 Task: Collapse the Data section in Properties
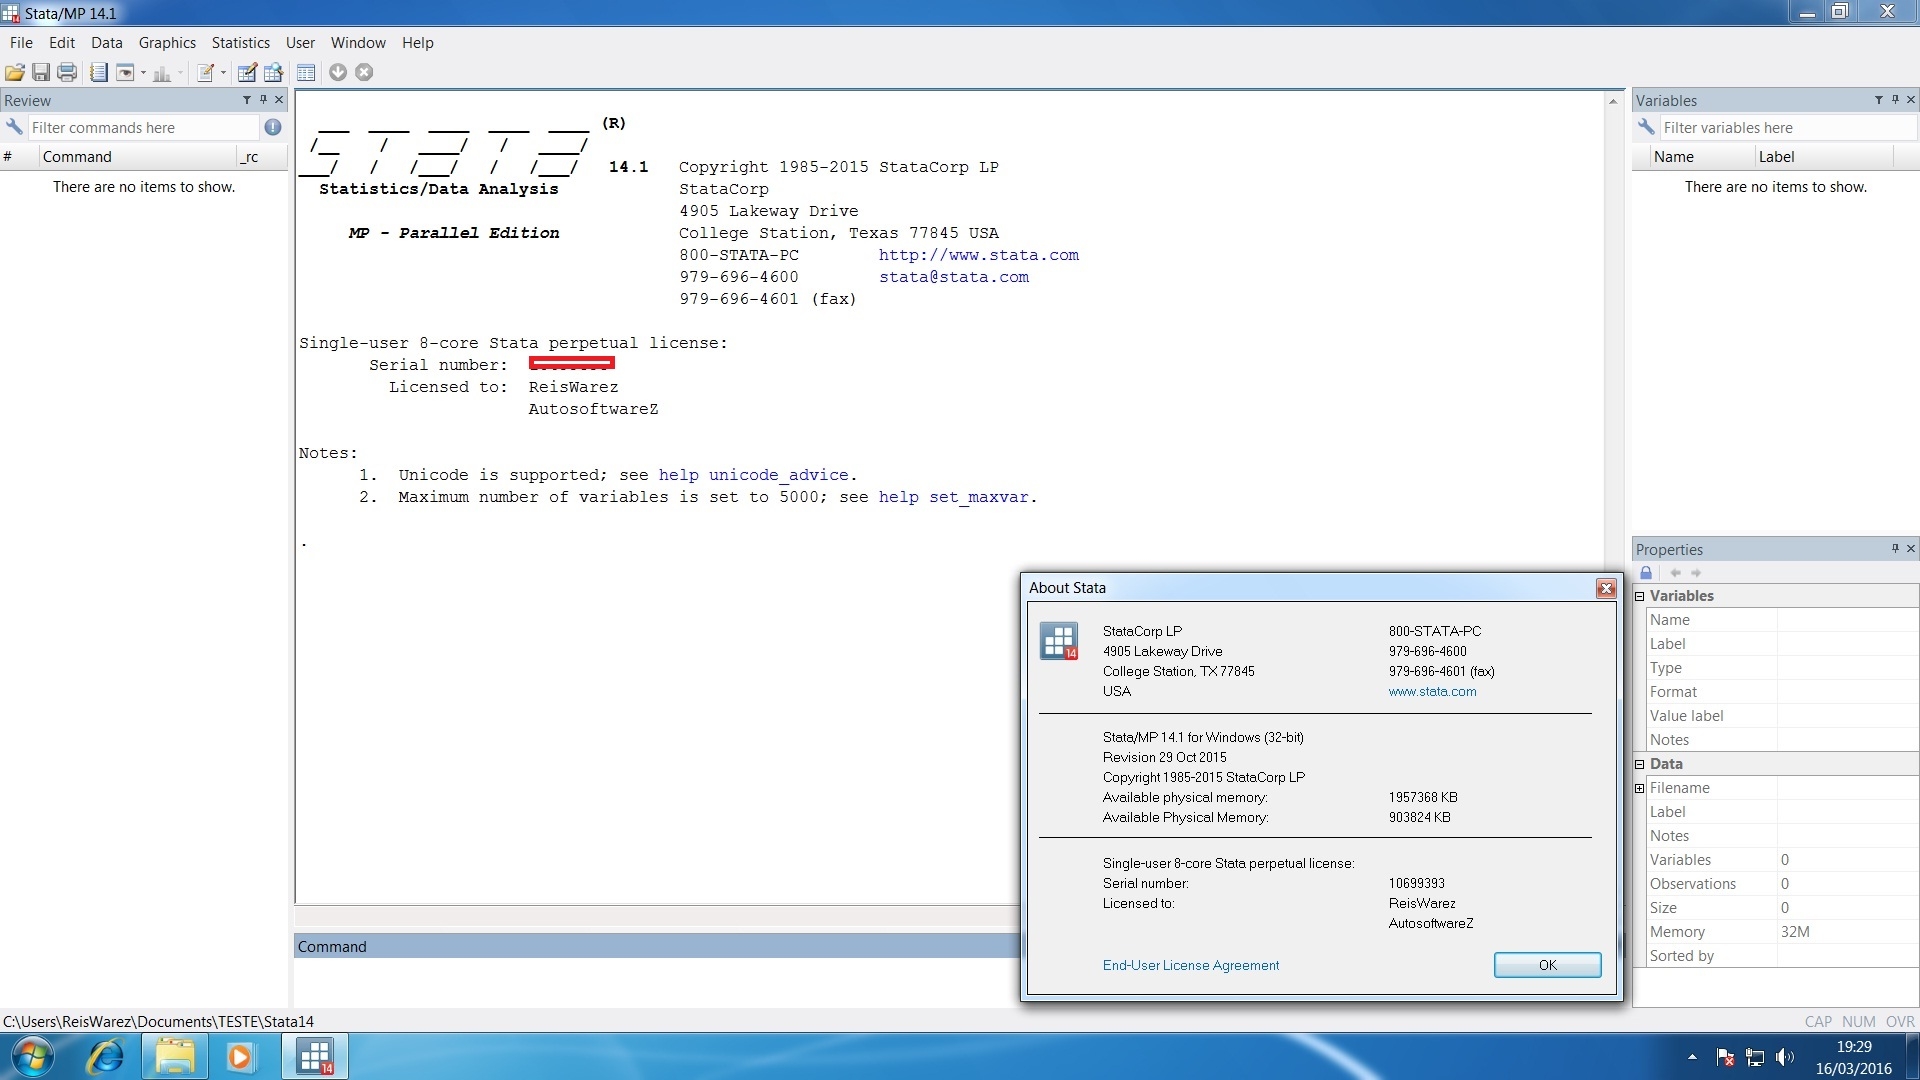click(1640, 764)
